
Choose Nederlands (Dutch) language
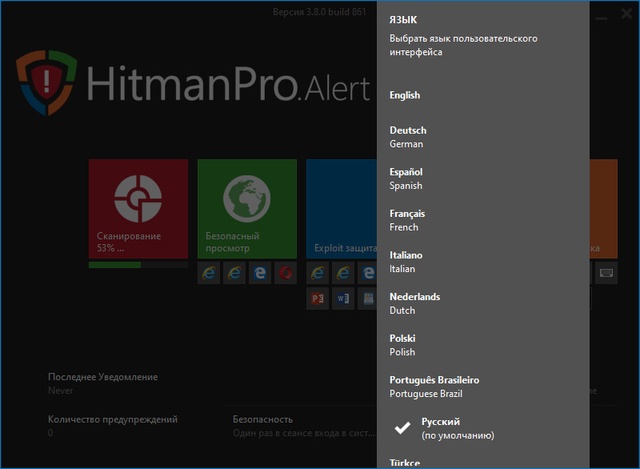414,303
